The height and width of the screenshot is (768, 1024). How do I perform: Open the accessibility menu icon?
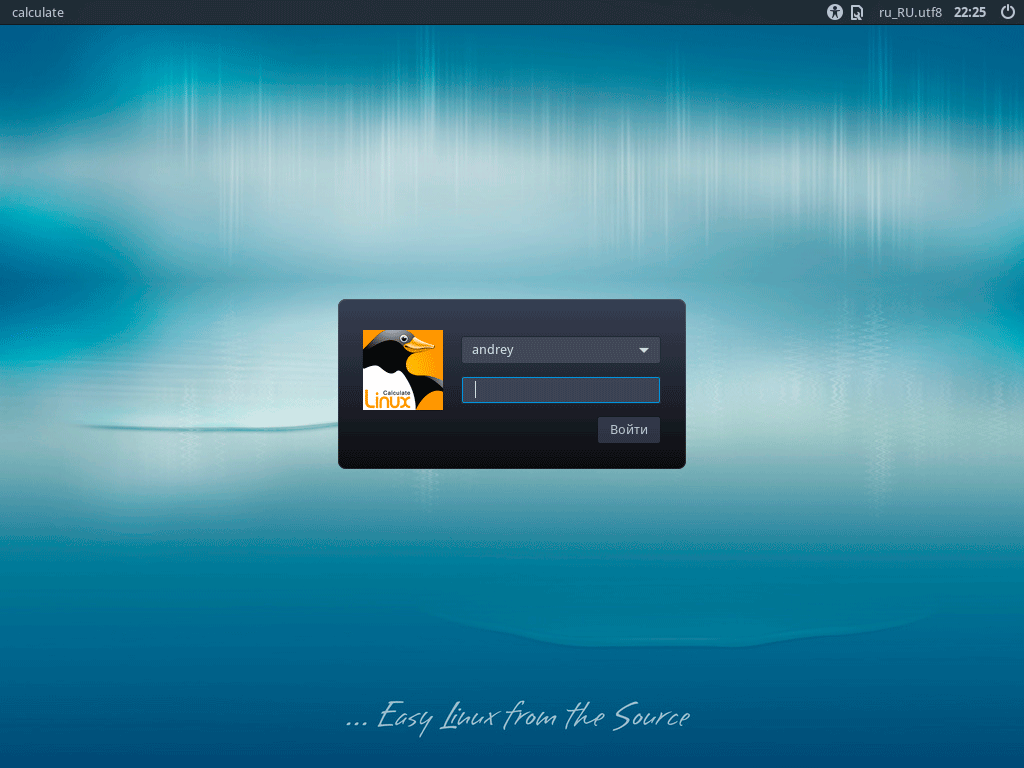point(835,12)
